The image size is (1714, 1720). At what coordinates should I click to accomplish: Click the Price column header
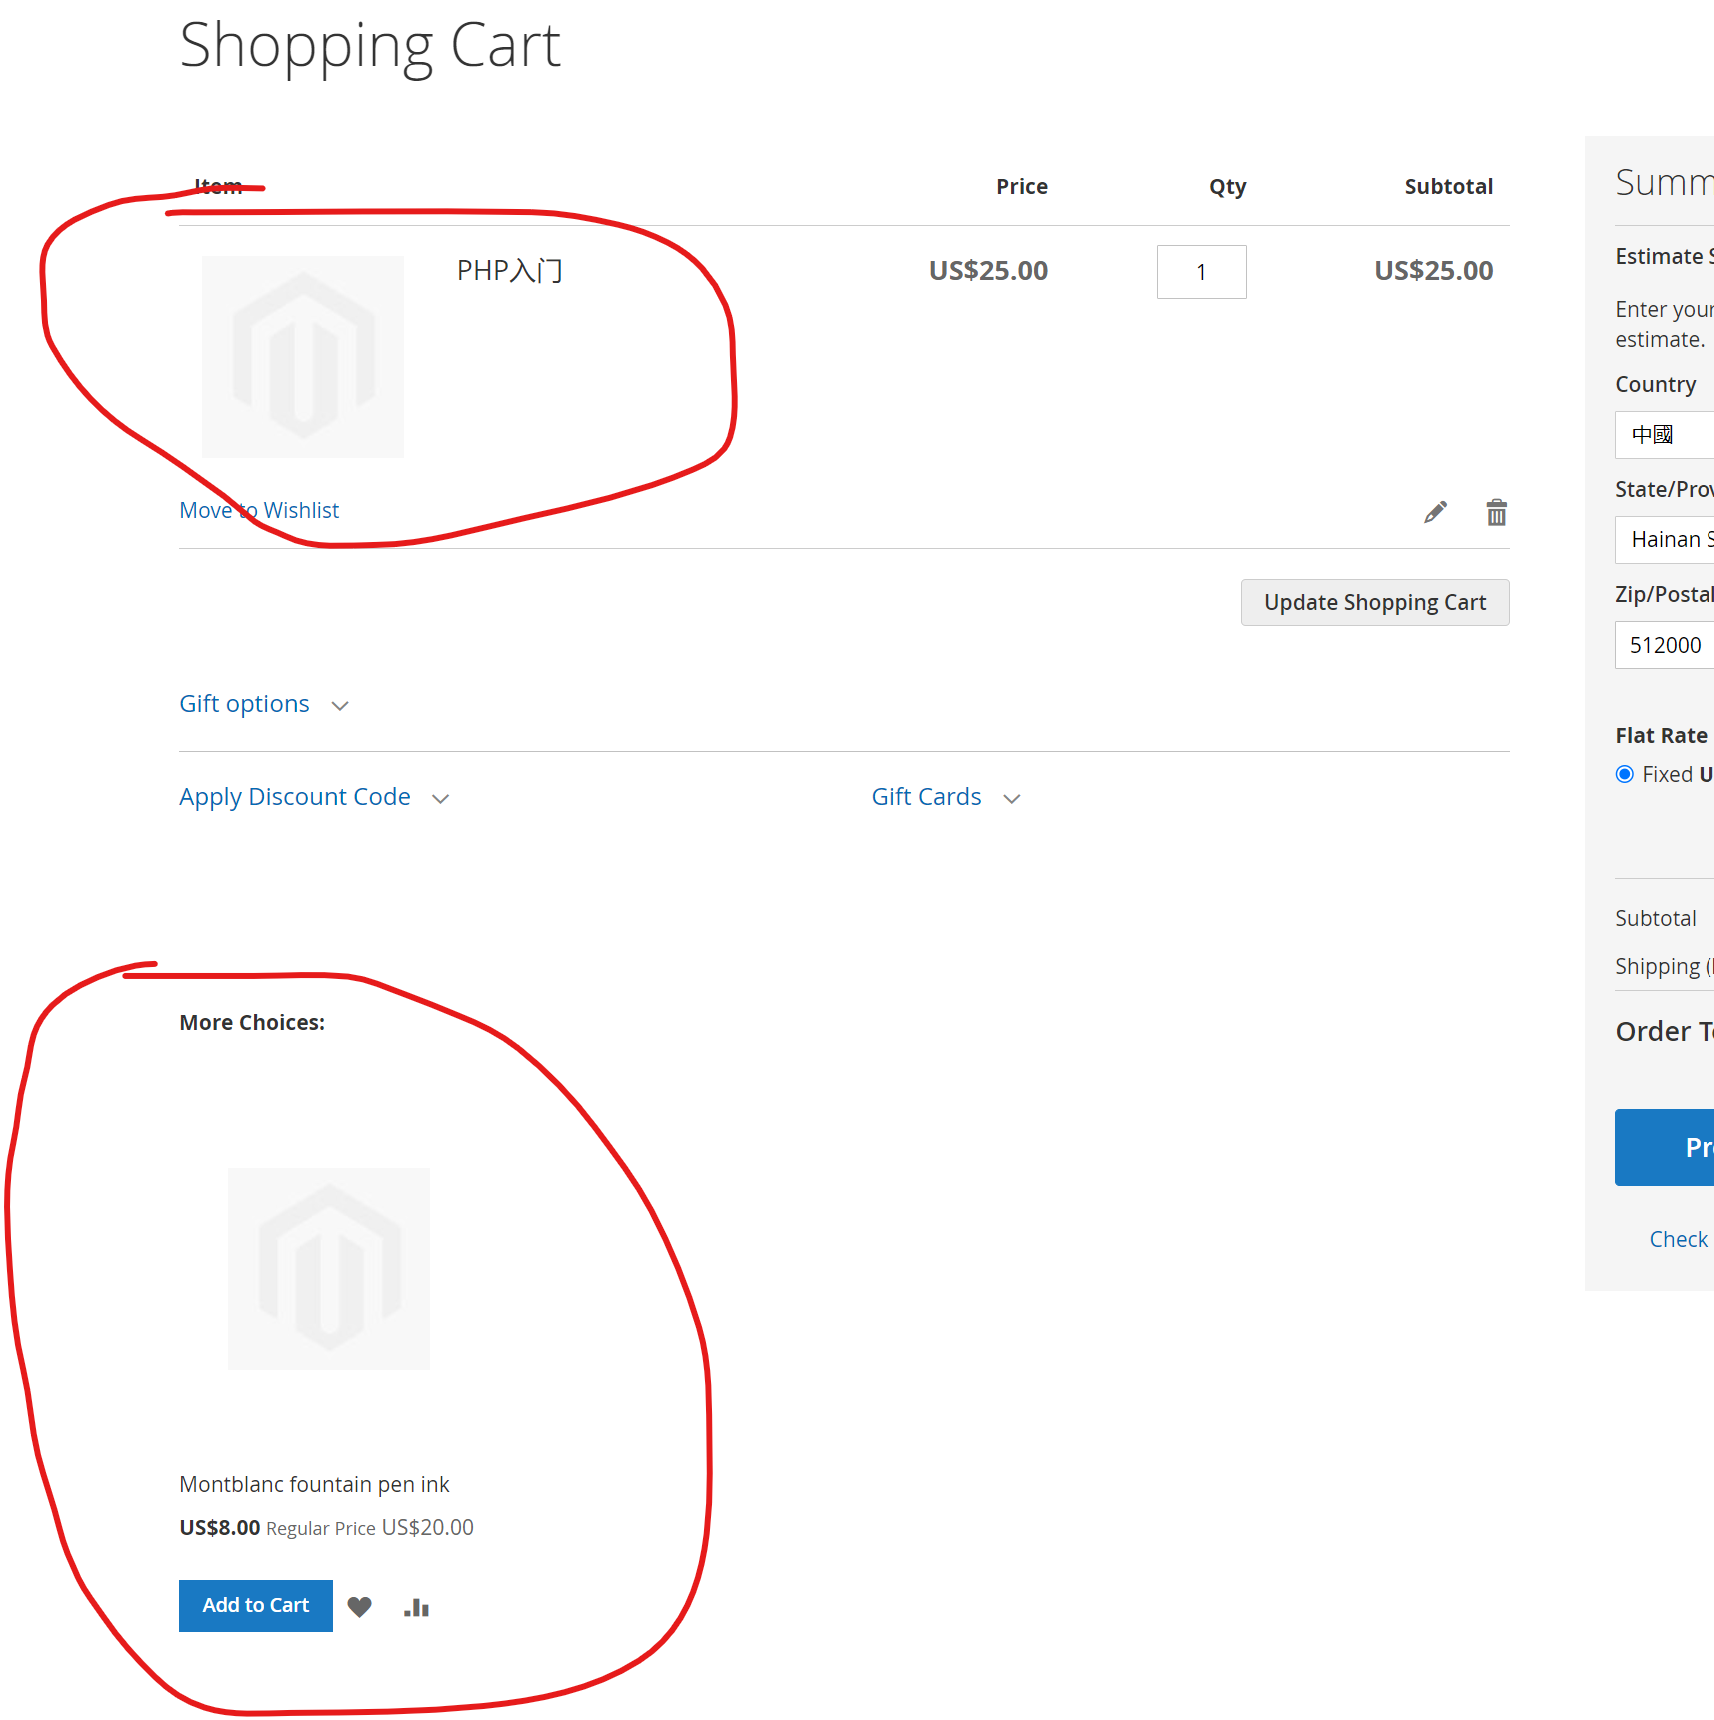point(1022,186)
